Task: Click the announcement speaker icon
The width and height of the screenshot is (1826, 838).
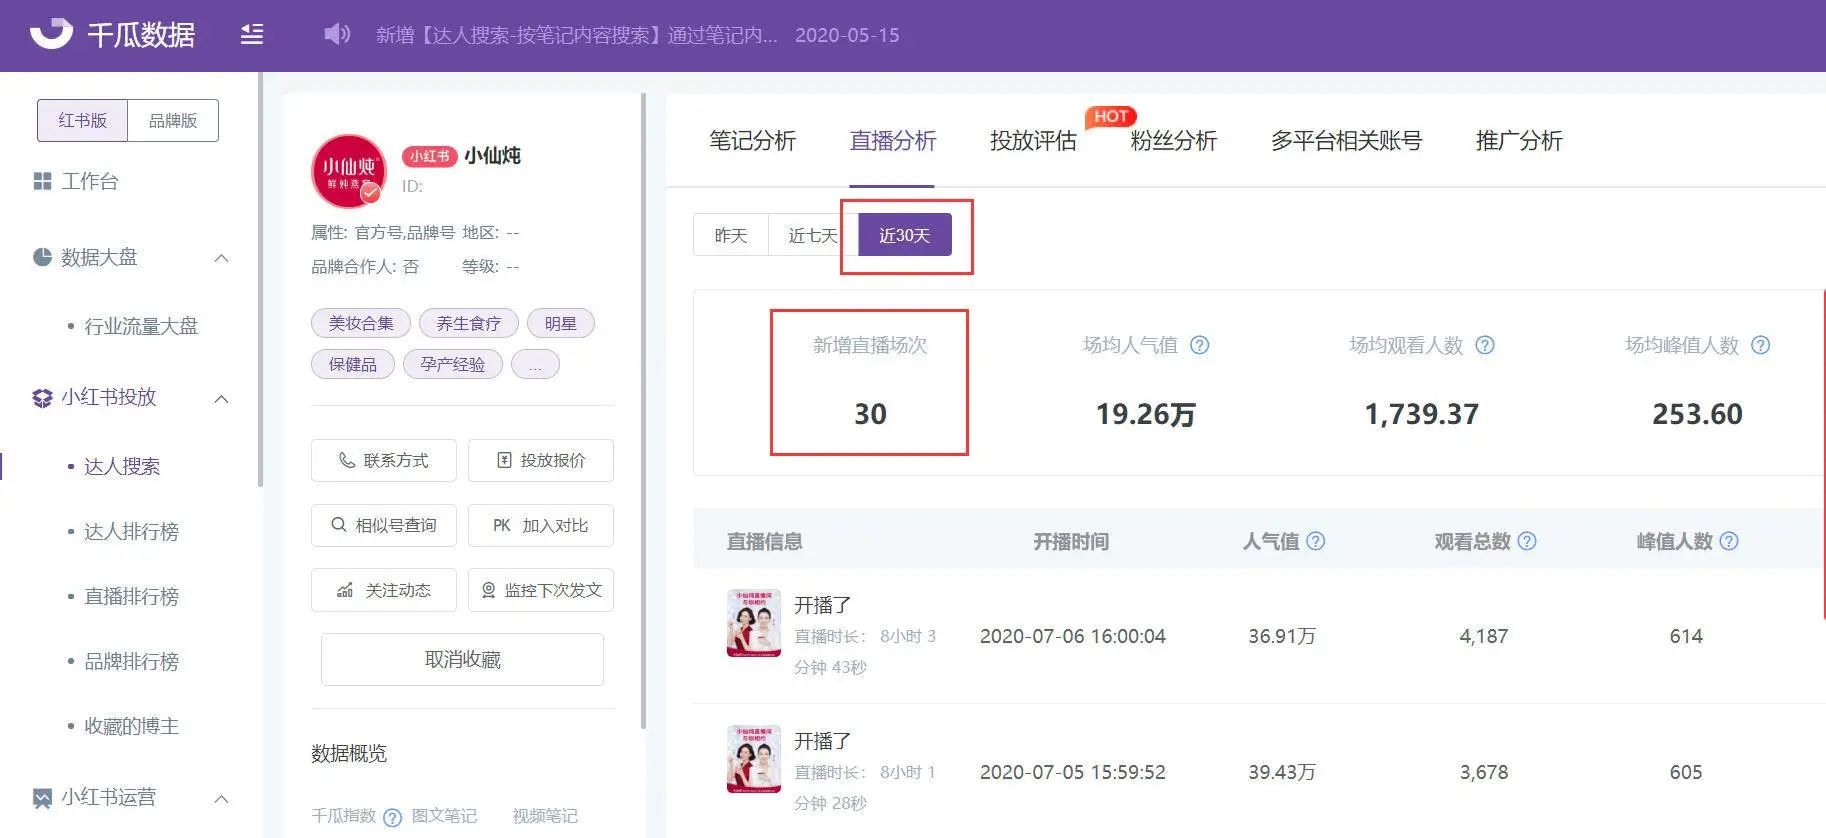Action: pyautogui.click(x=337, y=35)
